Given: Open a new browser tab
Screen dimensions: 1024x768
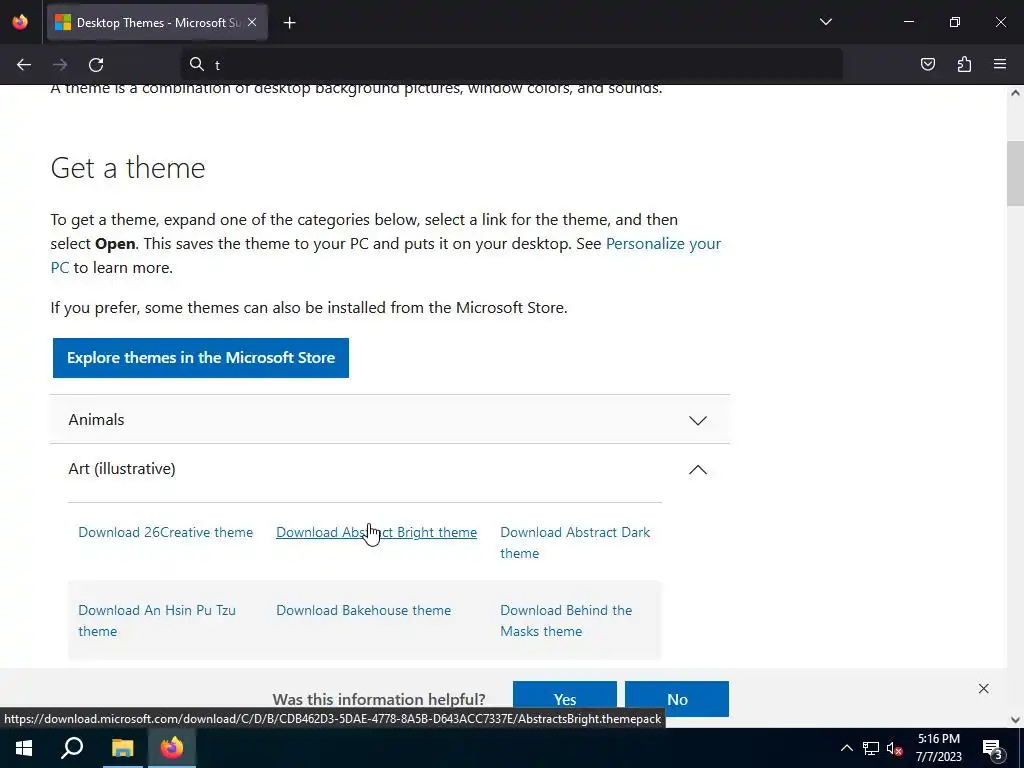Looking at the screenshot, I should tap(289, 23).
